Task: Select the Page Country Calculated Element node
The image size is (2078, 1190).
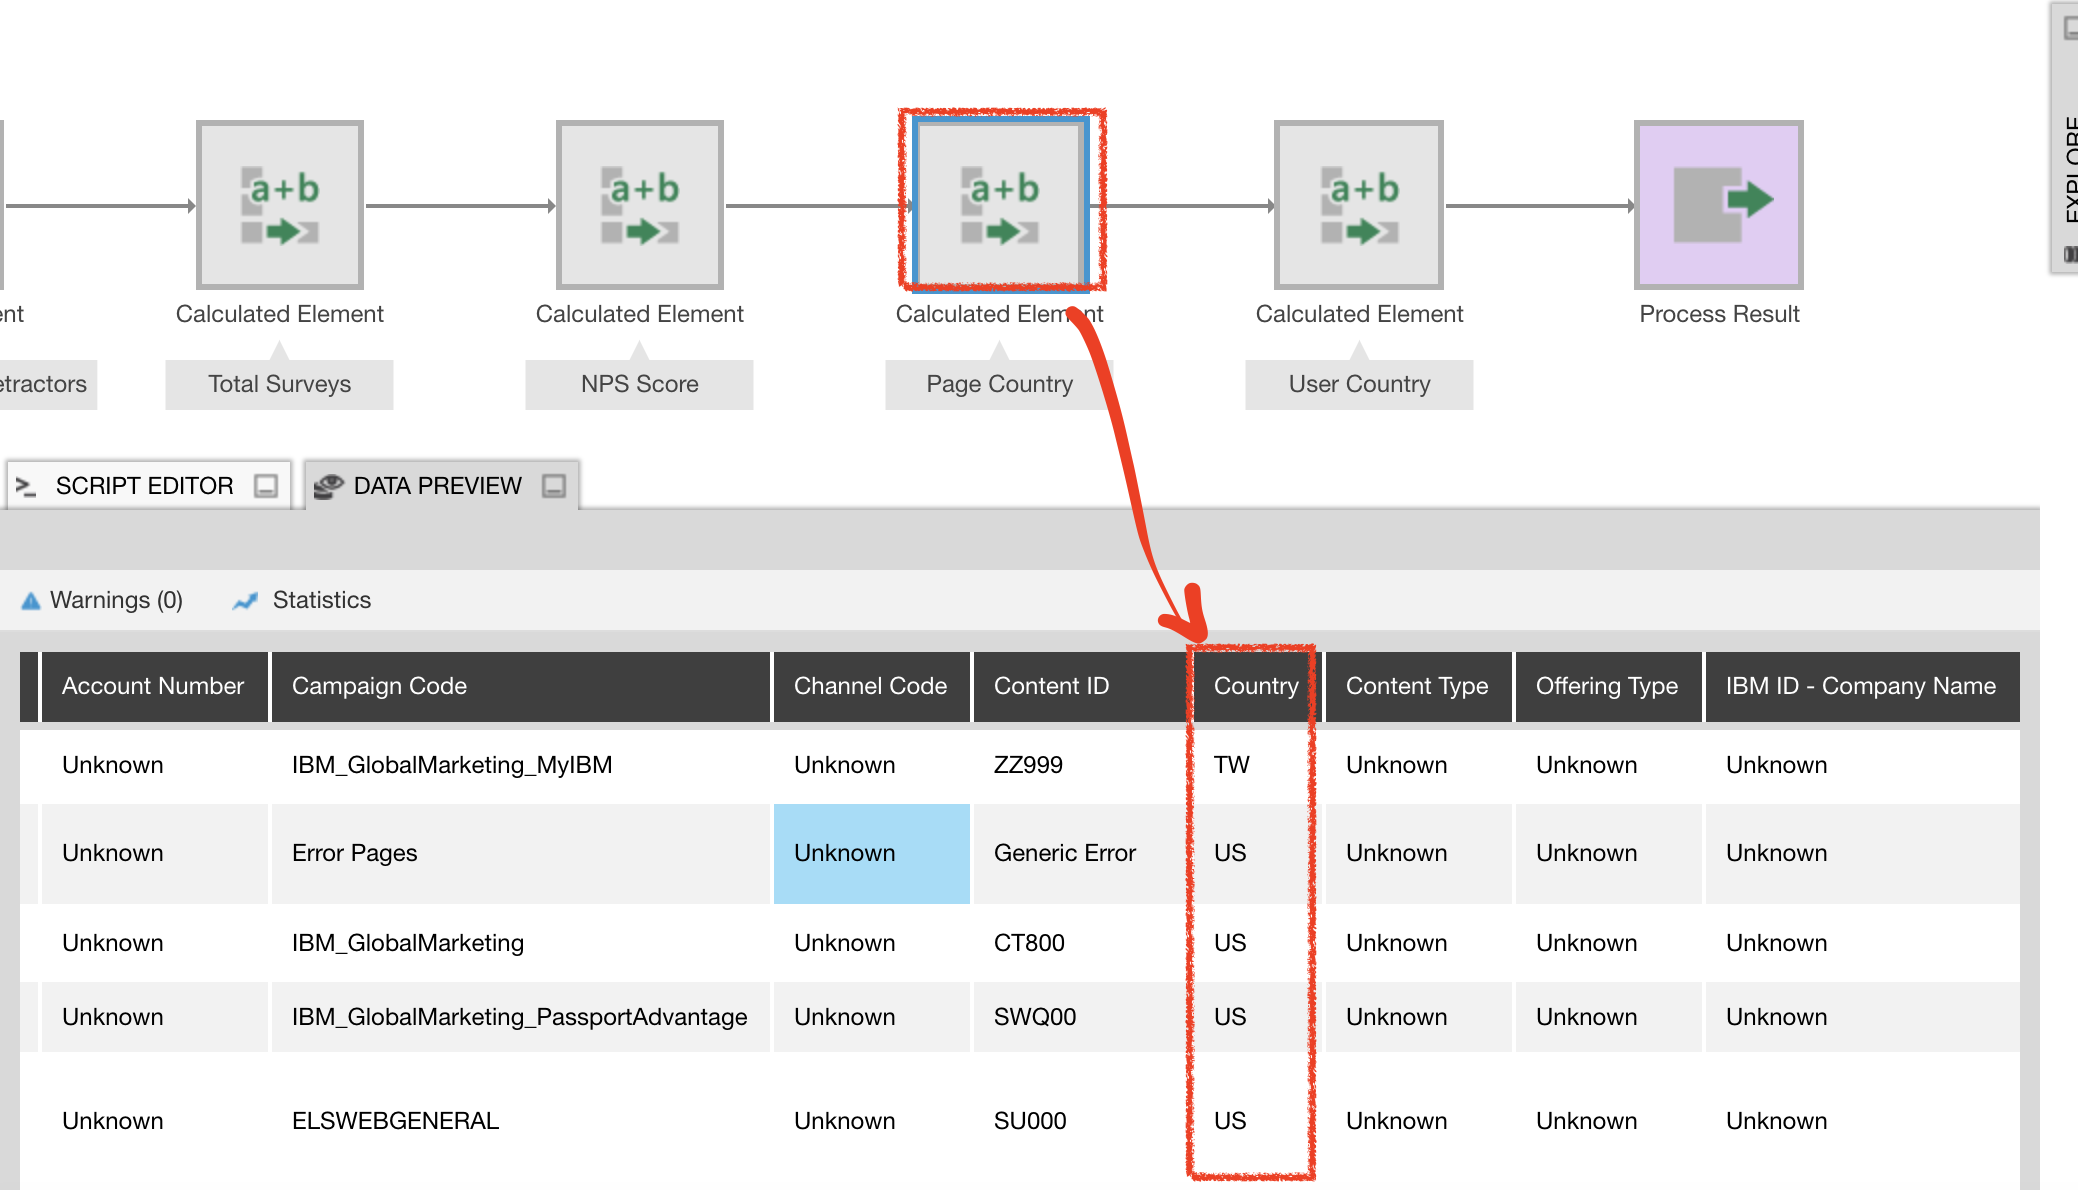Action: [x=1000, y=205]
